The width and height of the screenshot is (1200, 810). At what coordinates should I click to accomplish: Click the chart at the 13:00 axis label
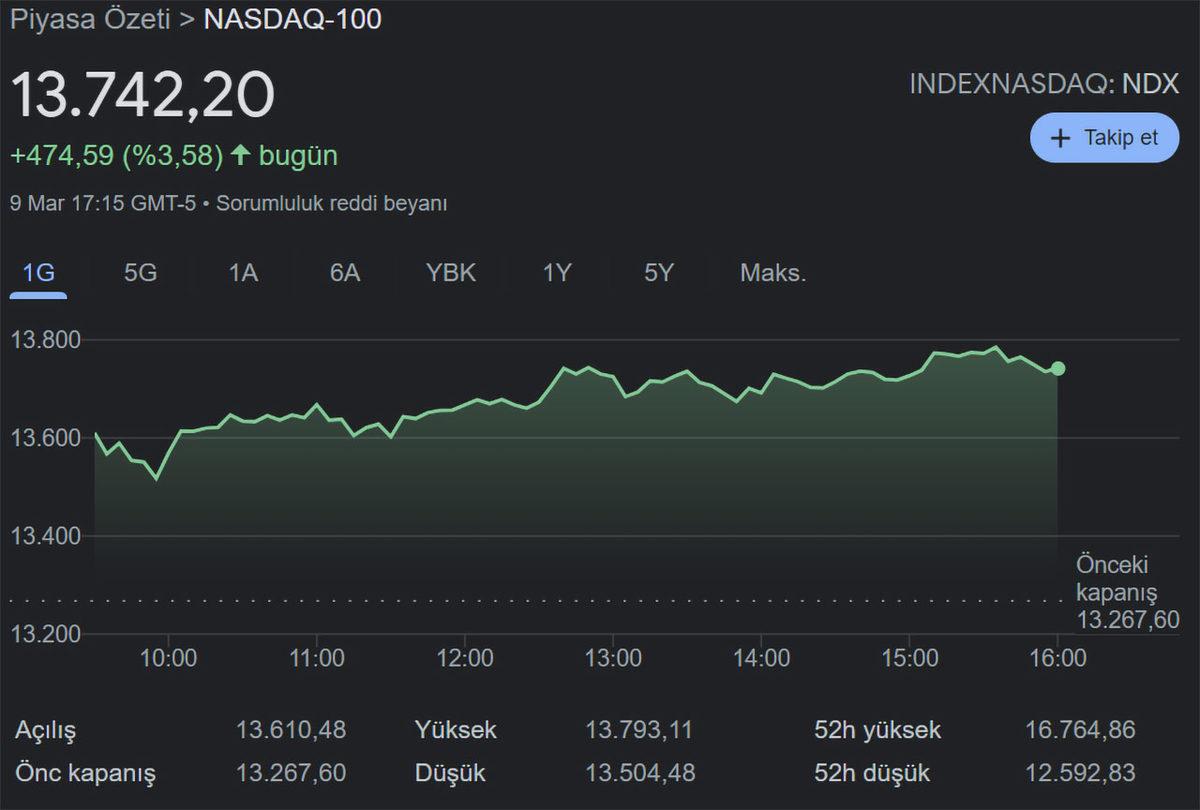point(613,658)
